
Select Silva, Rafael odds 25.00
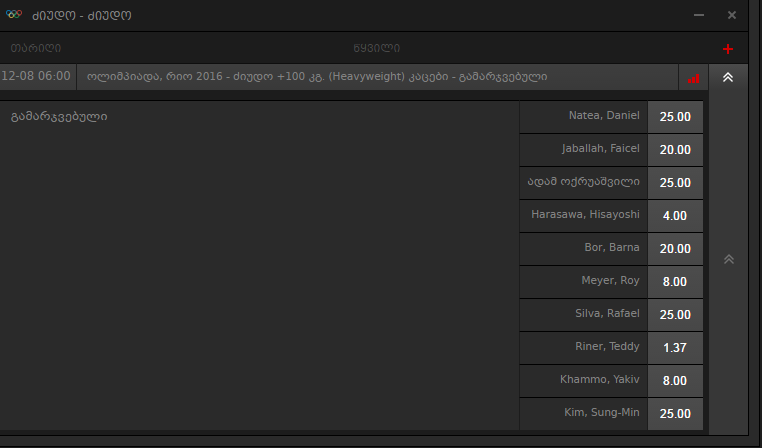tap(675, 315)
